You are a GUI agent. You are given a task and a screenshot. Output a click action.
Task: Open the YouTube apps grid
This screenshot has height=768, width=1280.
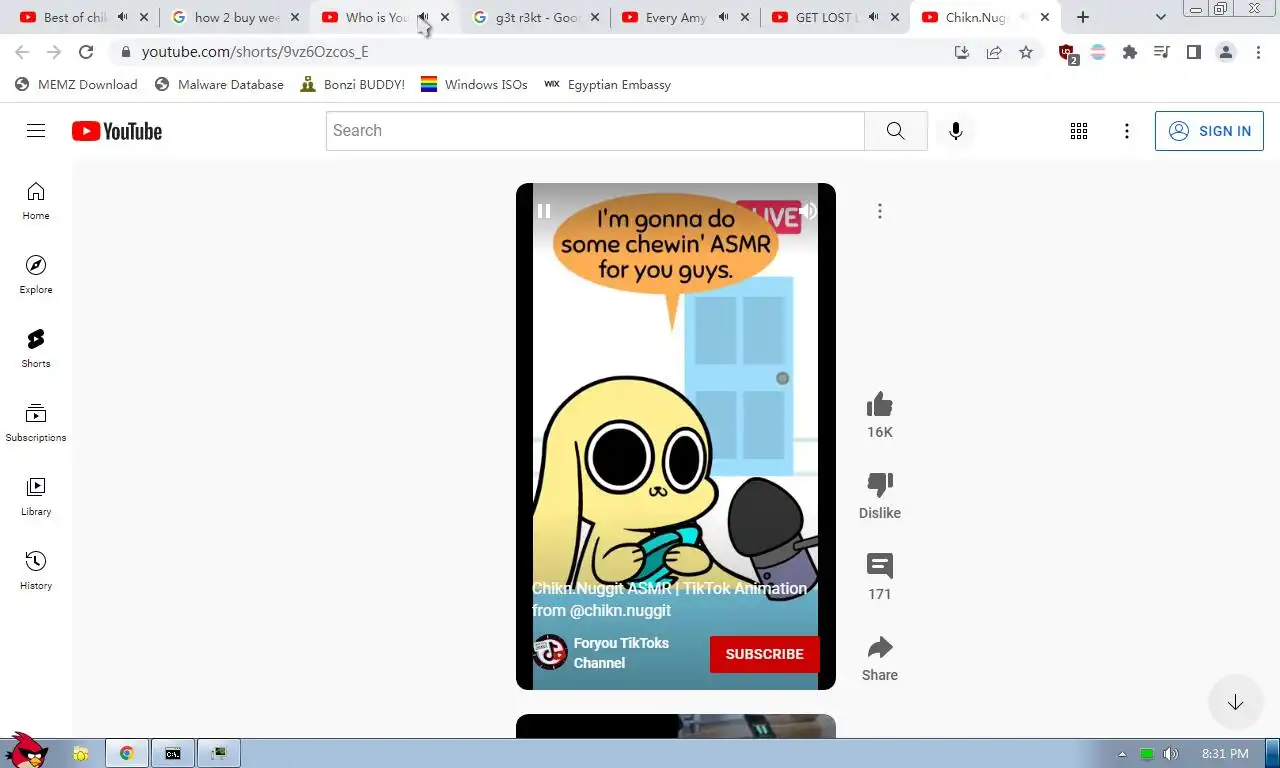click(x=1079, y=131)
